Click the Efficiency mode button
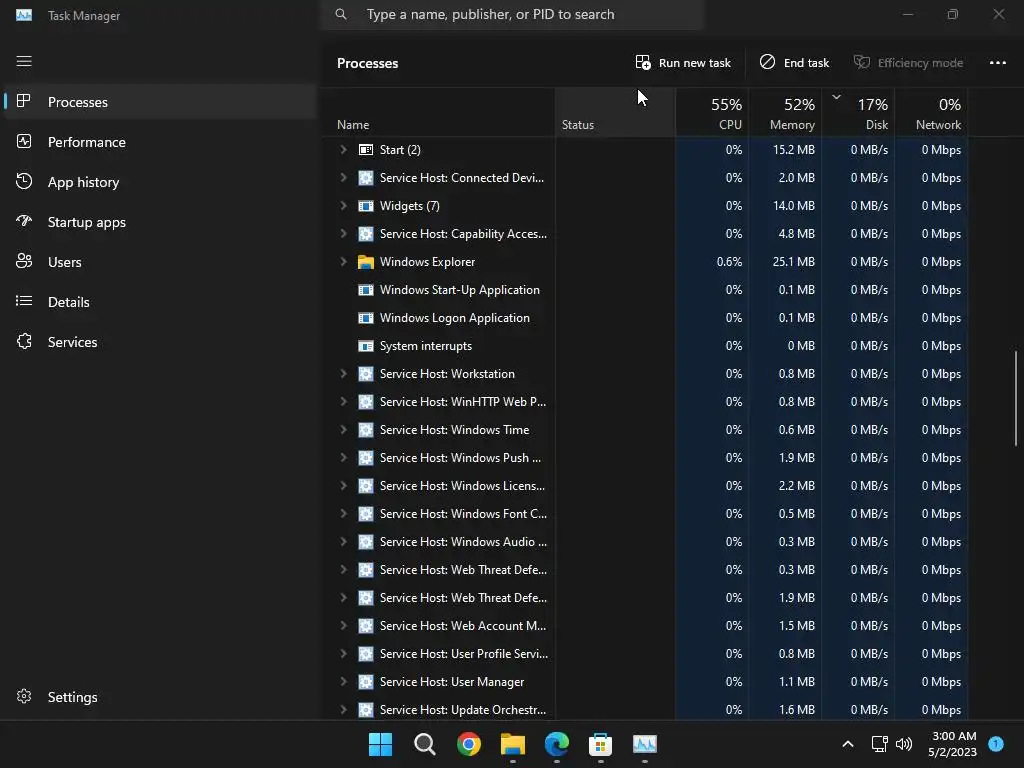 908,63
